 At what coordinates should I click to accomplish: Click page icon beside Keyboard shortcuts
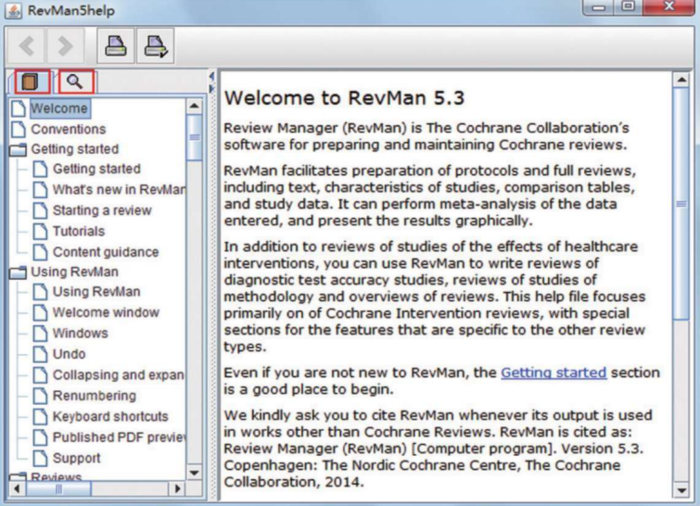coord(40,417)
